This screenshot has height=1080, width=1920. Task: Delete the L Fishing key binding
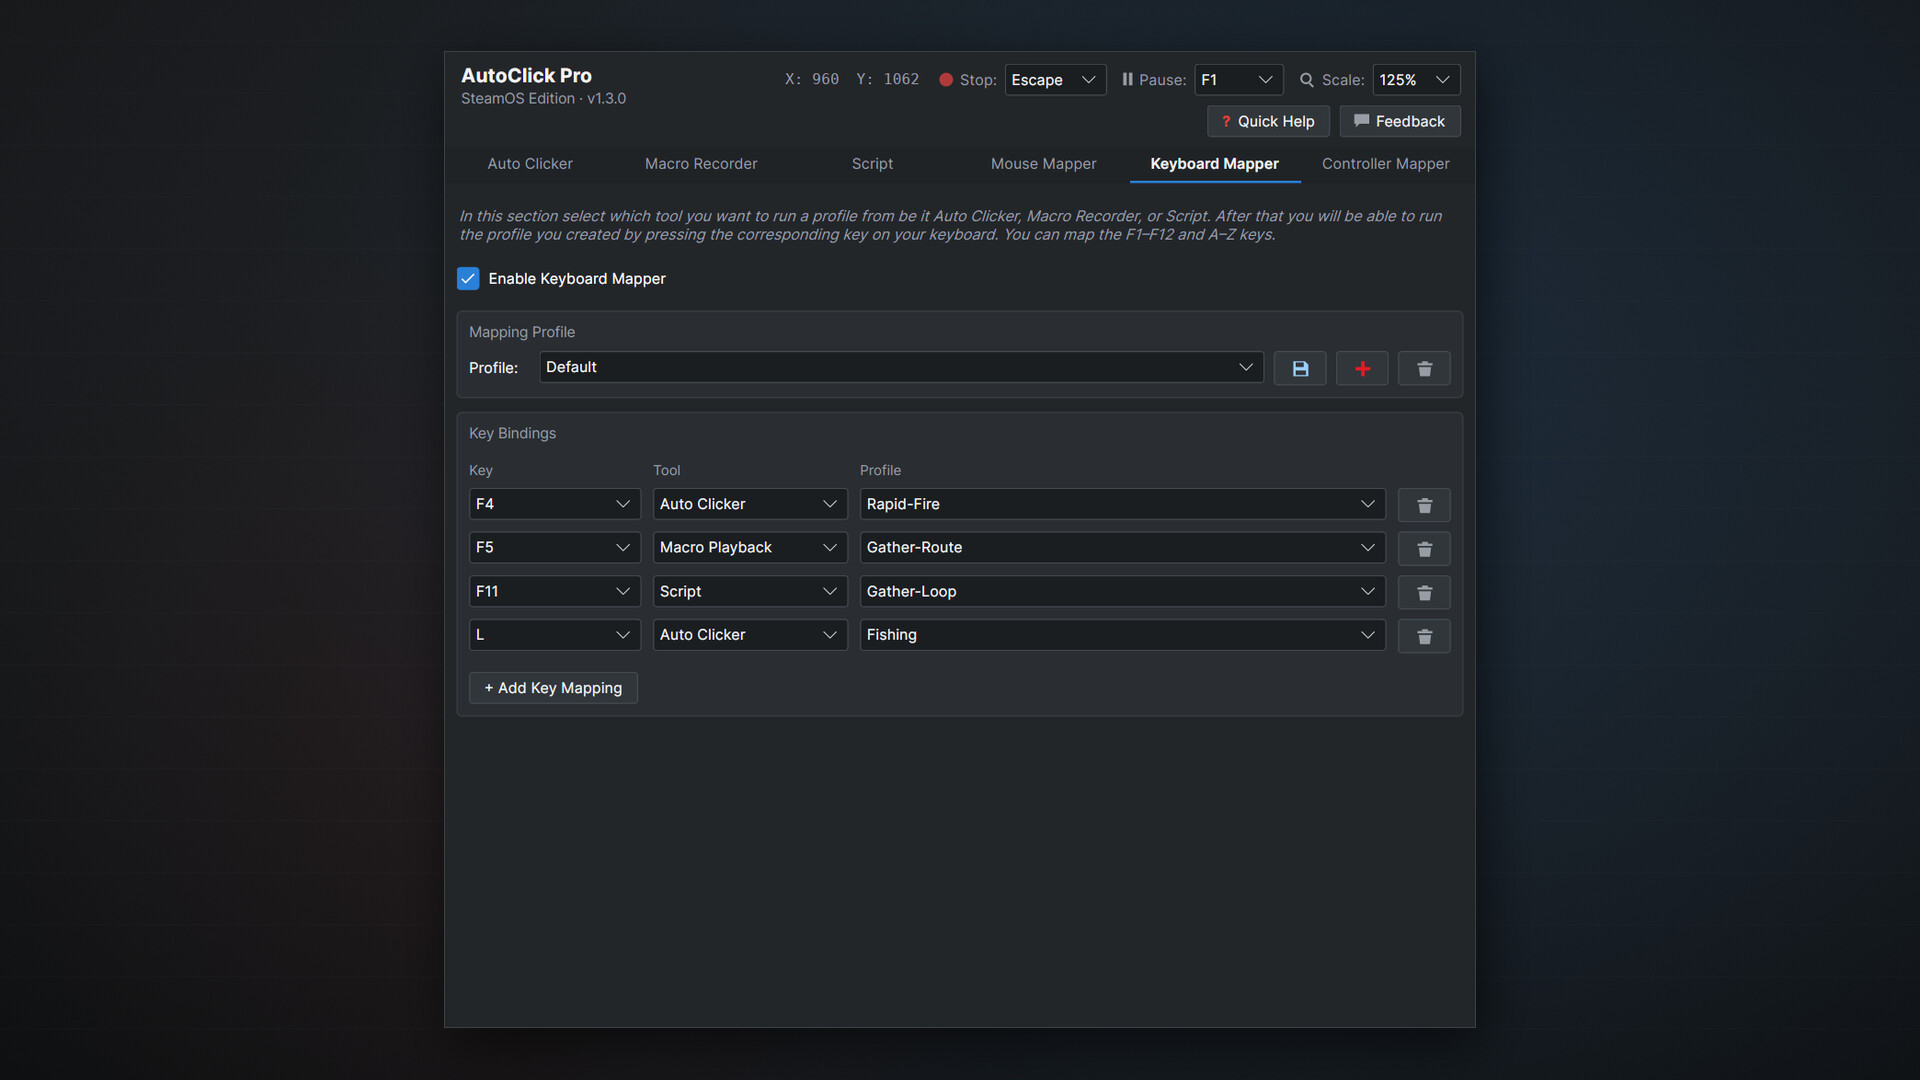point(1424,636)
